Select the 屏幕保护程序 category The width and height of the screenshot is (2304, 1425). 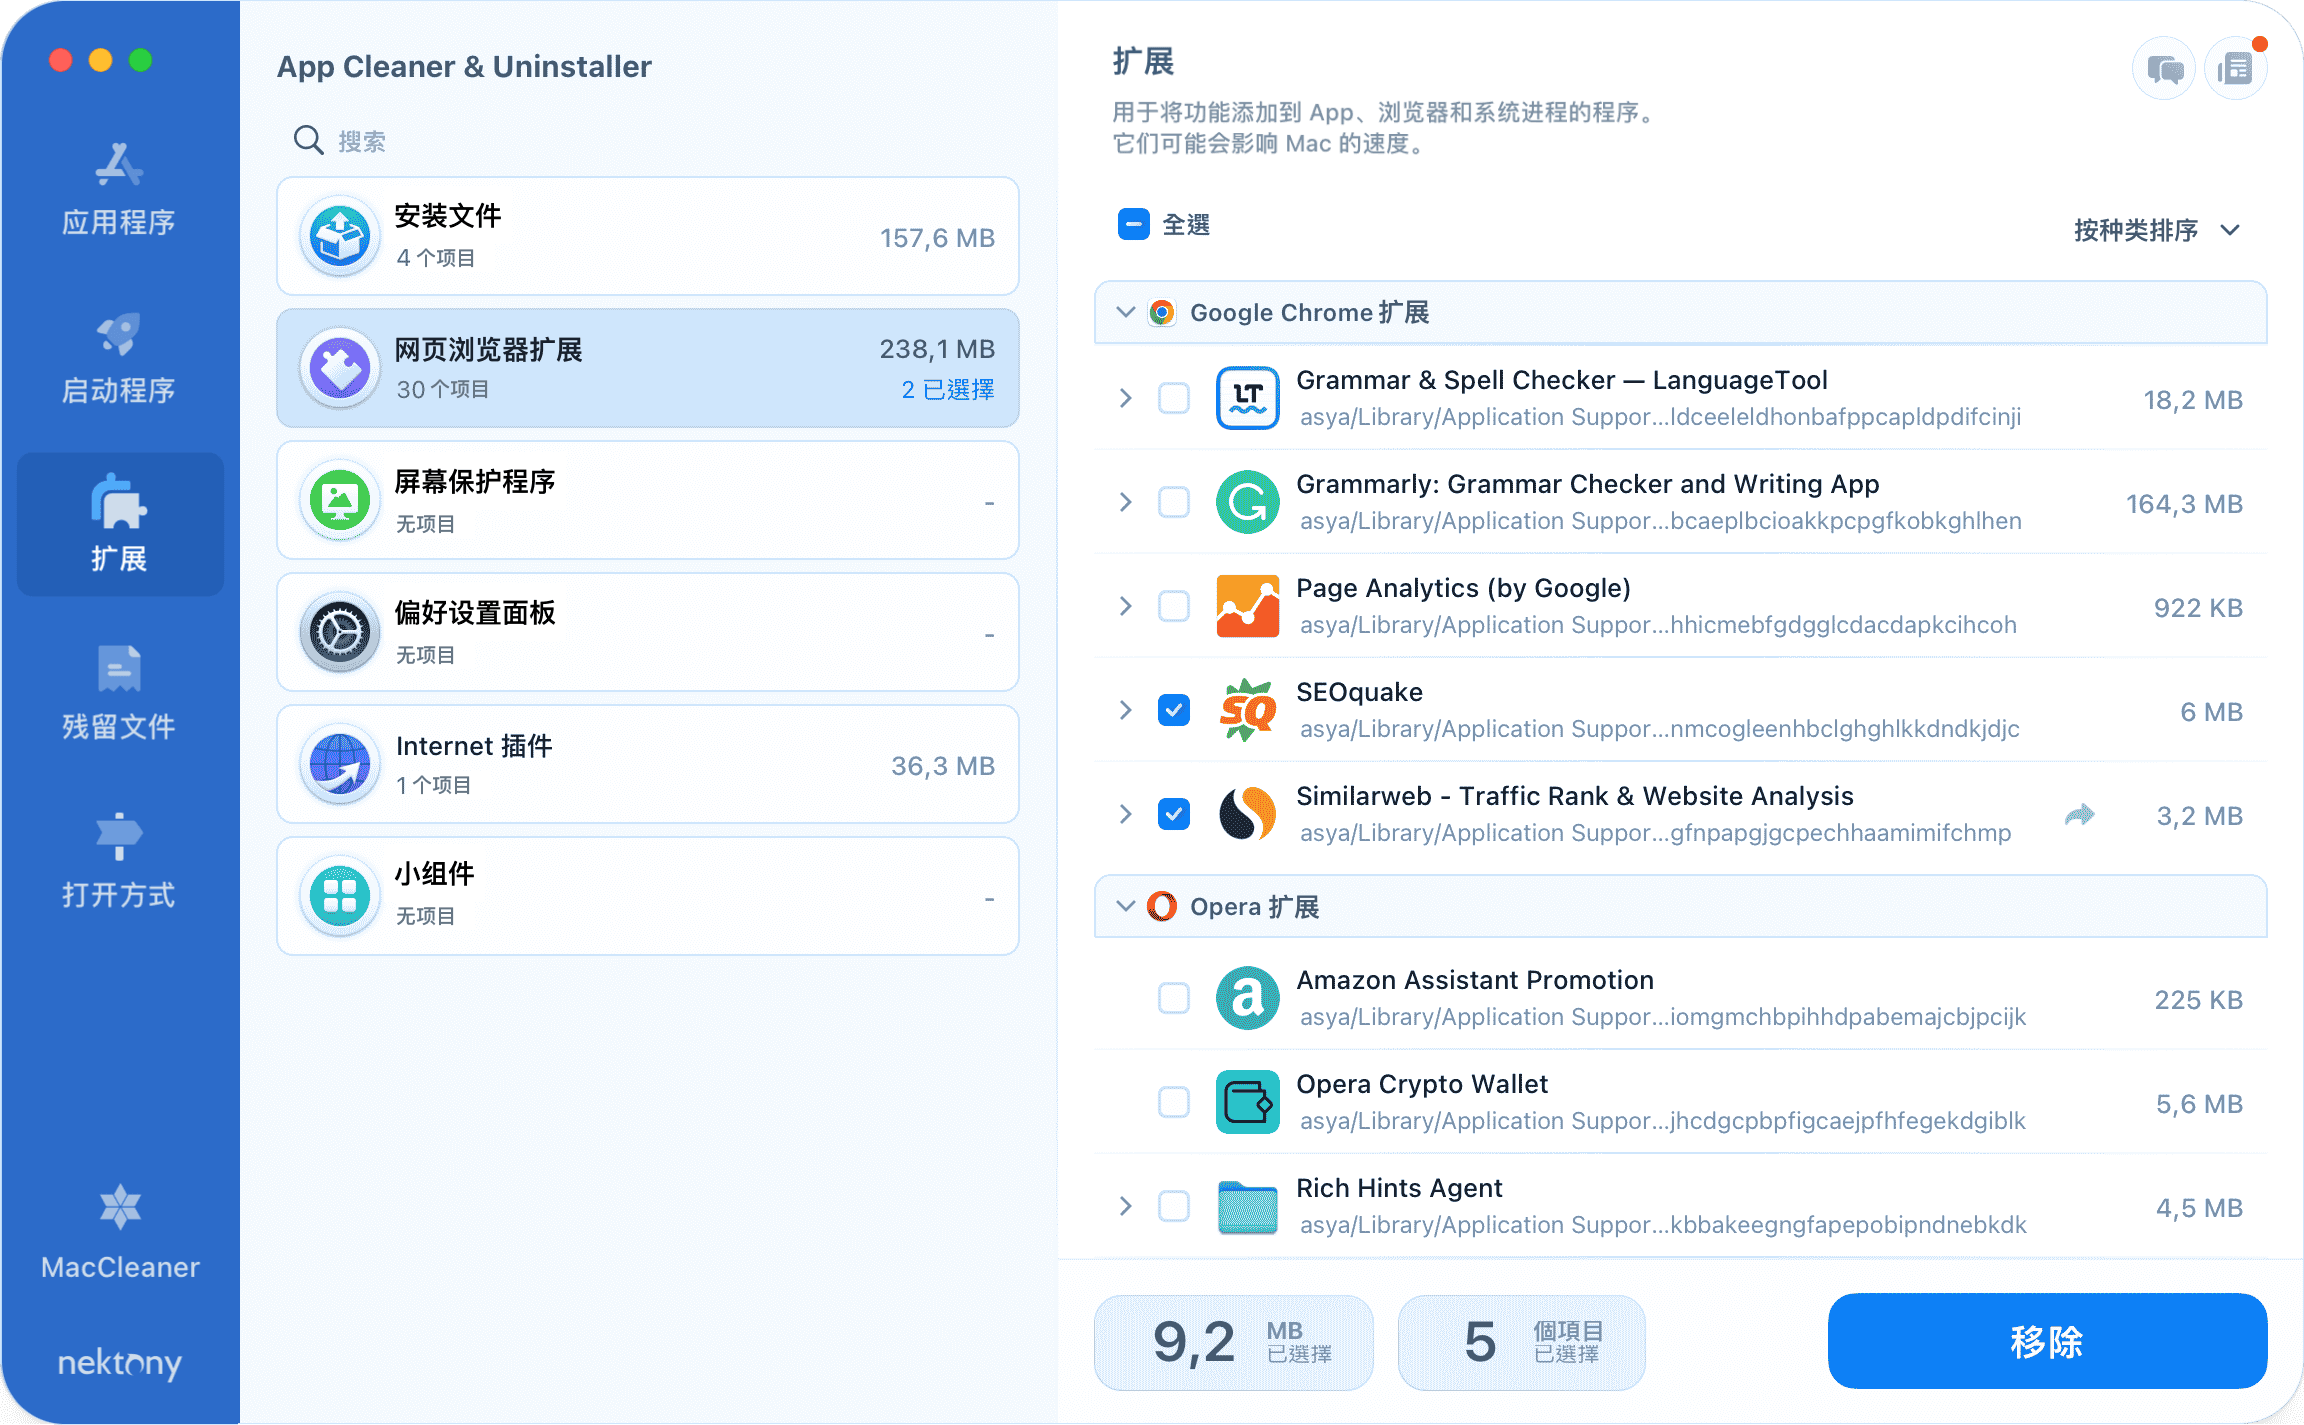tap(647, 500)
